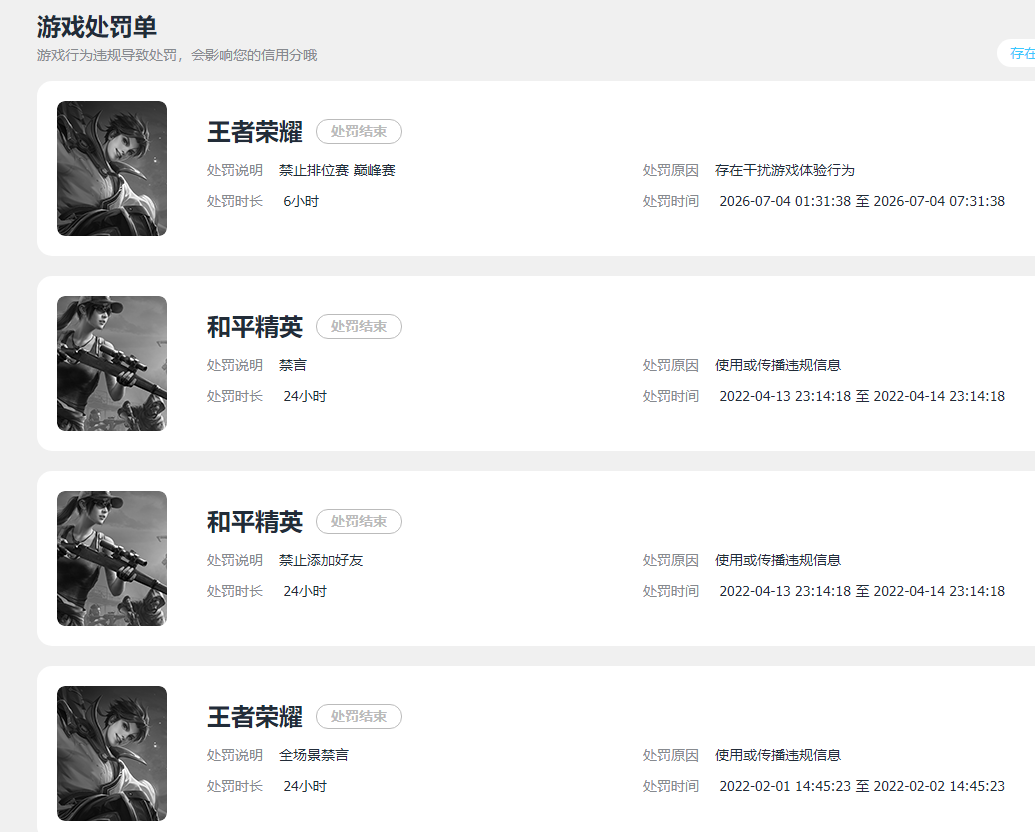Select the 24小时 duration on the 全场景禁言 card
Viewport: 1035px width, 832px height.
click(305, 786)
